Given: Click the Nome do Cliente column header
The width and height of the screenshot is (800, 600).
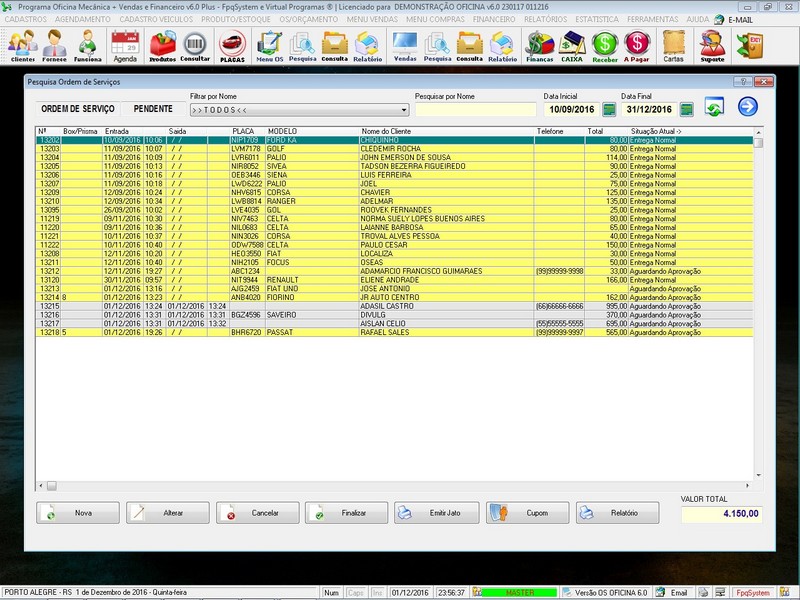Looking at the screenshot, I should (x=386, y=131).
